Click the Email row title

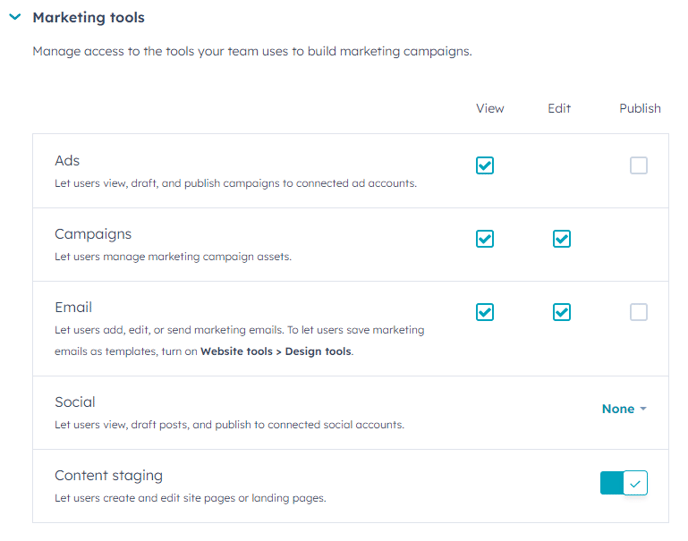(x=73, y=307)
